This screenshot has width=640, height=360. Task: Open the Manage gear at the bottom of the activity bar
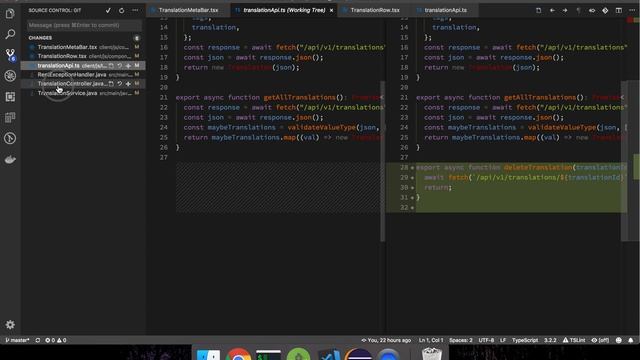point(10,324)
